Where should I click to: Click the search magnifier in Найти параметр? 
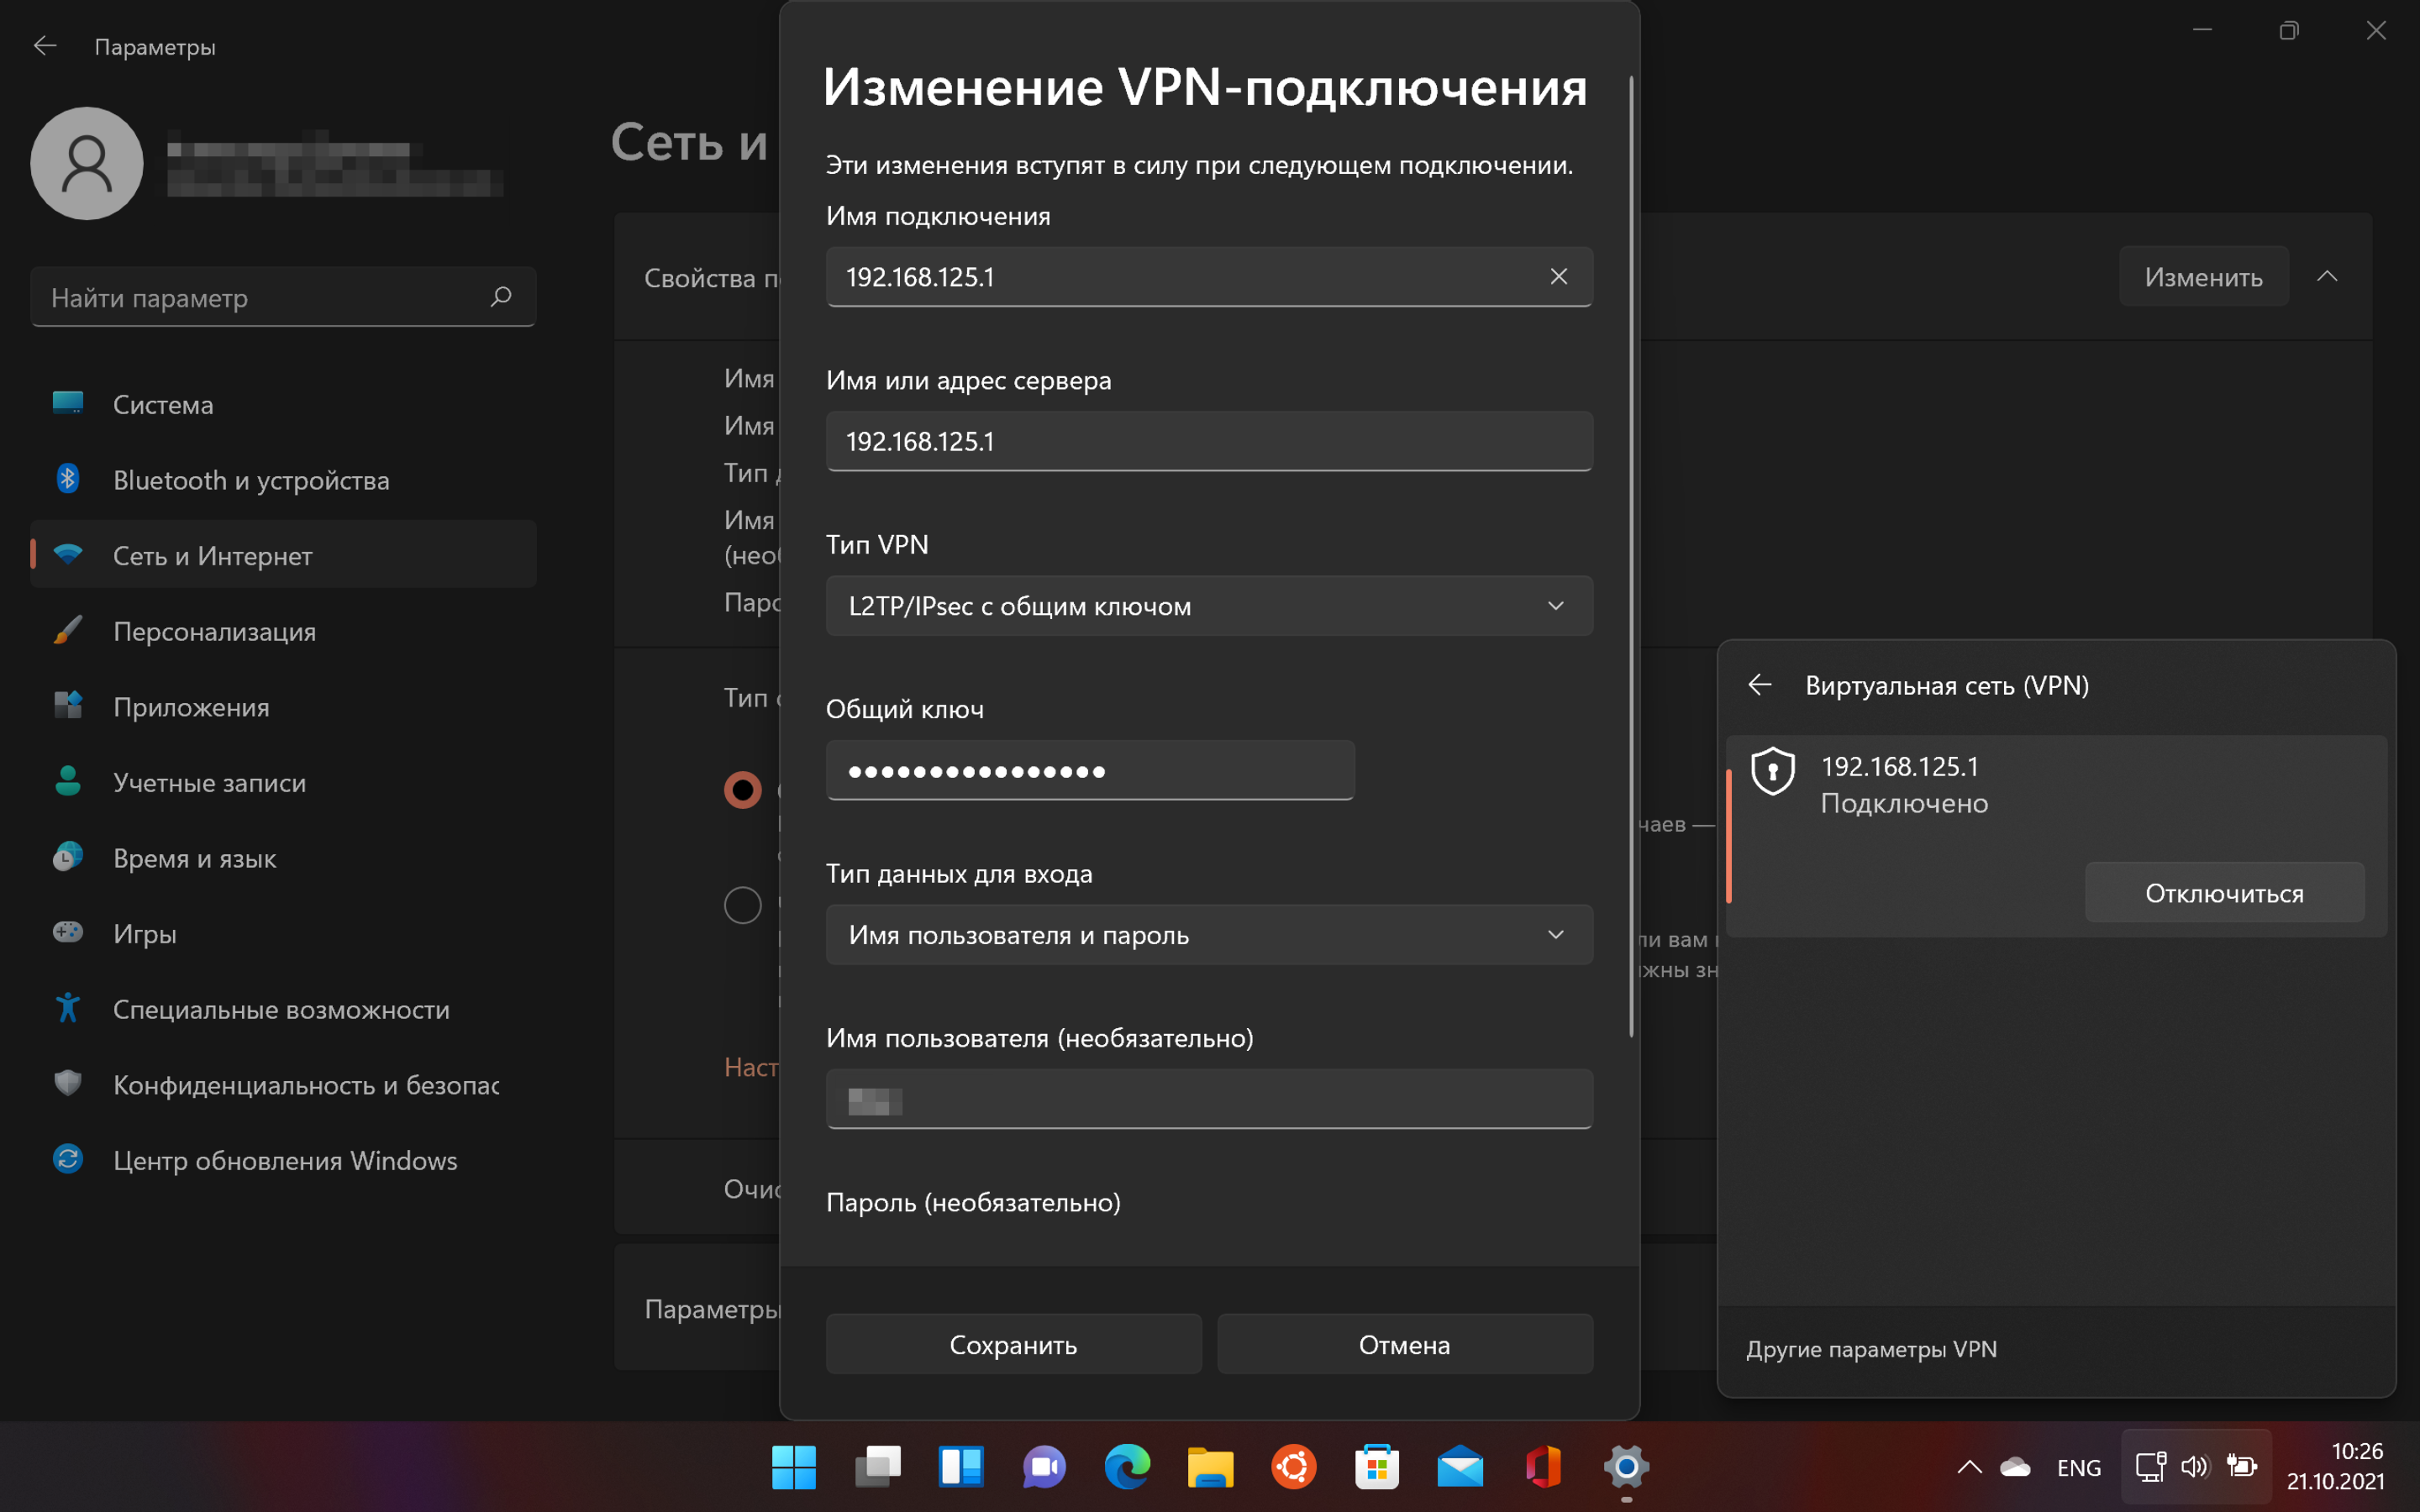(501, 297)
